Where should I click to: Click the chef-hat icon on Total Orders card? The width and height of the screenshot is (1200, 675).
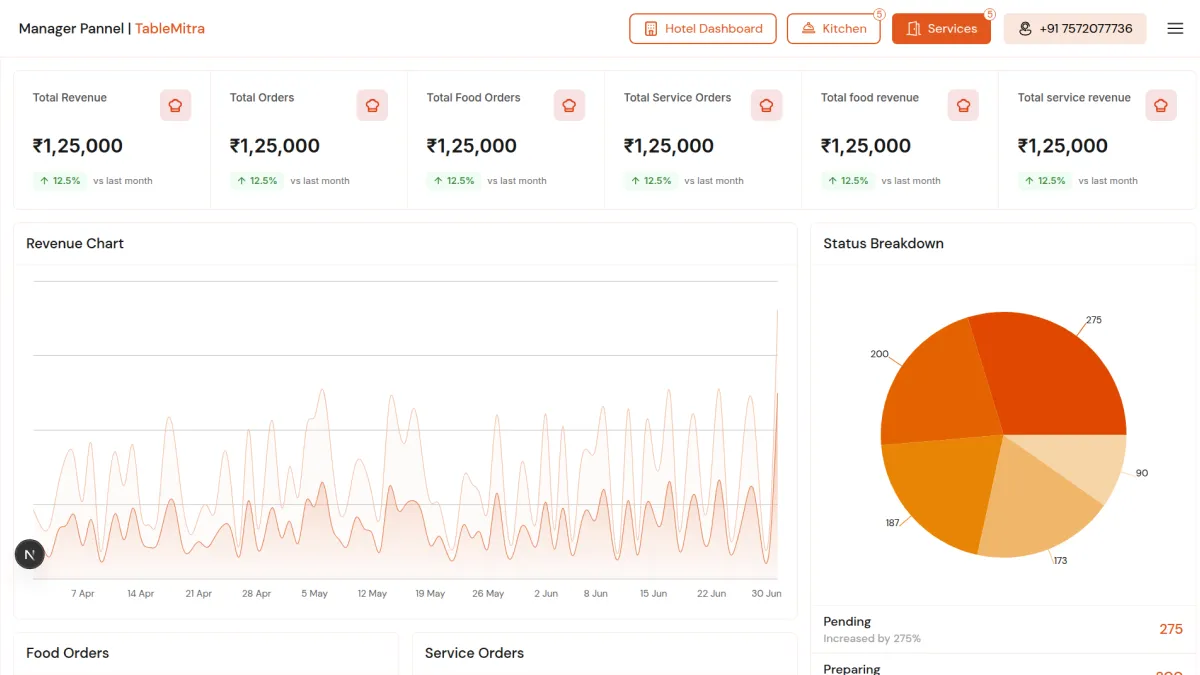[372, 105]
